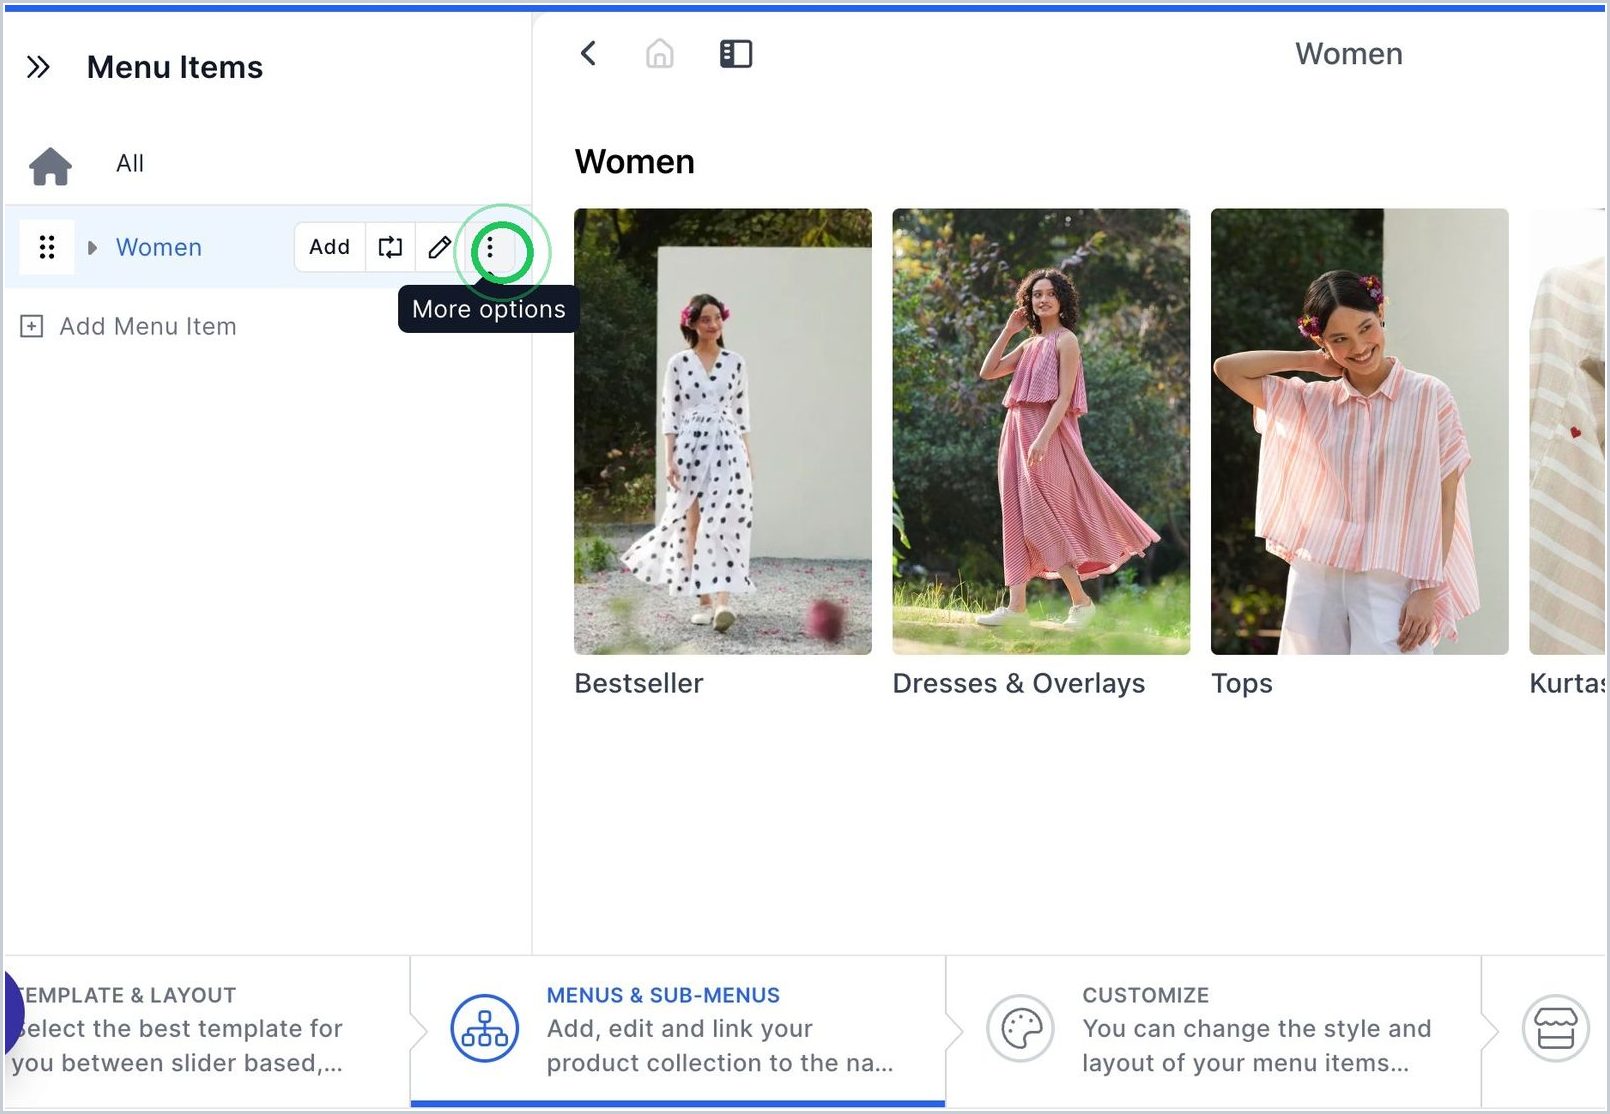Click the Women section heading
Viewport: 1610px width, 1114px height.
coord(634,161)
